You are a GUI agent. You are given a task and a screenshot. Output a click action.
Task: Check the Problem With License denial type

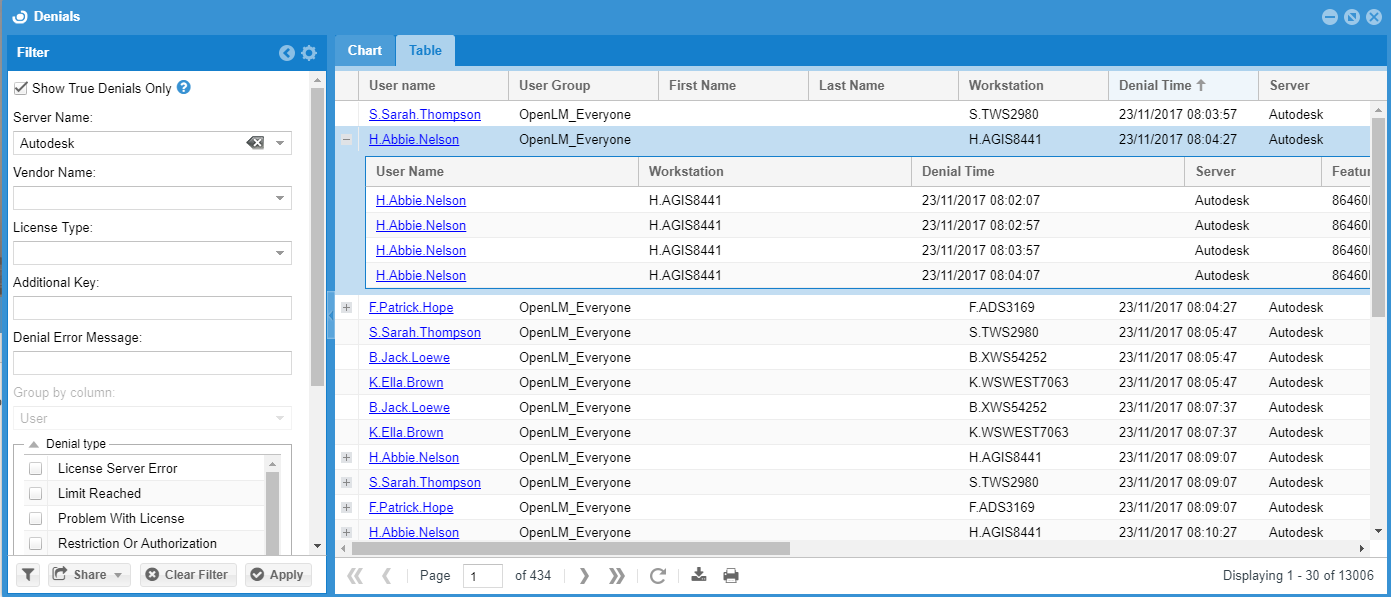point(36,518)
